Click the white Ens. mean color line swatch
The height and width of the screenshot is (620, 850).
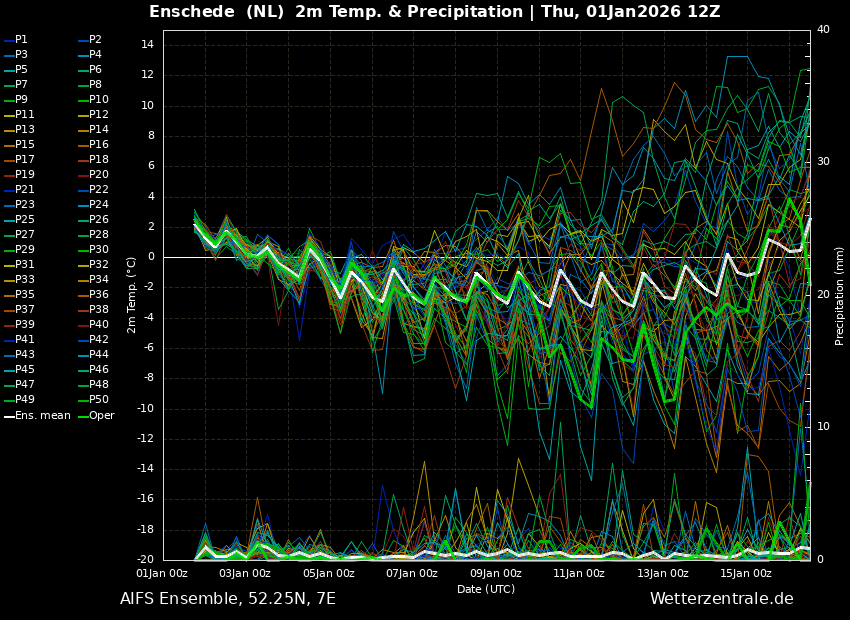(x=9, y=417)
